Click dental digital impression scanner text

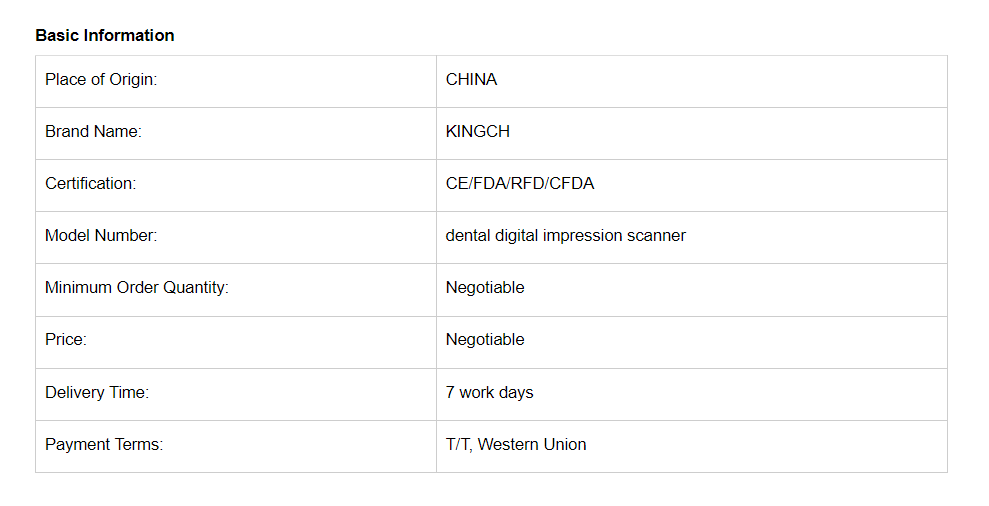pyautogui.click(x=565, y=235)
